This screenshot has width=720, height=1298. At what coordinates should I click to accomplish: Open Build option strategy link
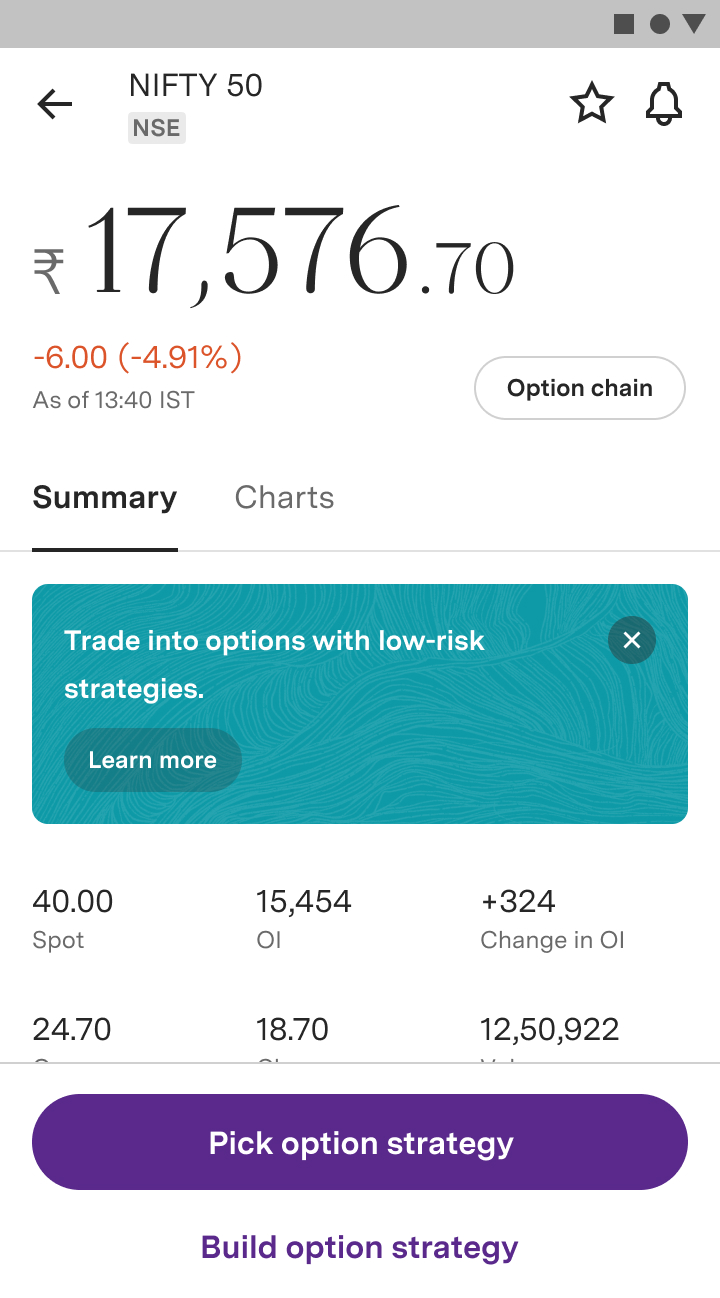(x=360, y=1247)
